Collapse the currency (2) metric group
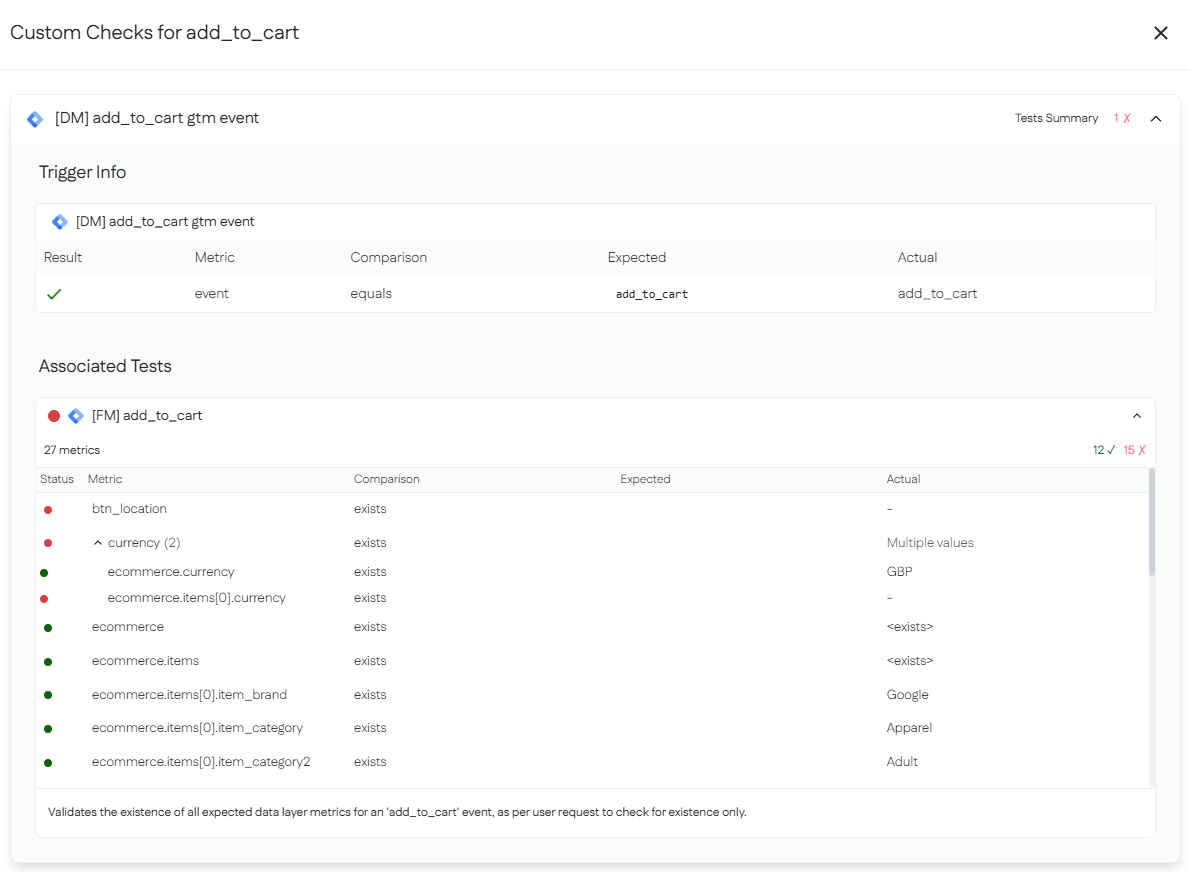This screenshot has width=1189, height=872. click(x=98, y=542)
